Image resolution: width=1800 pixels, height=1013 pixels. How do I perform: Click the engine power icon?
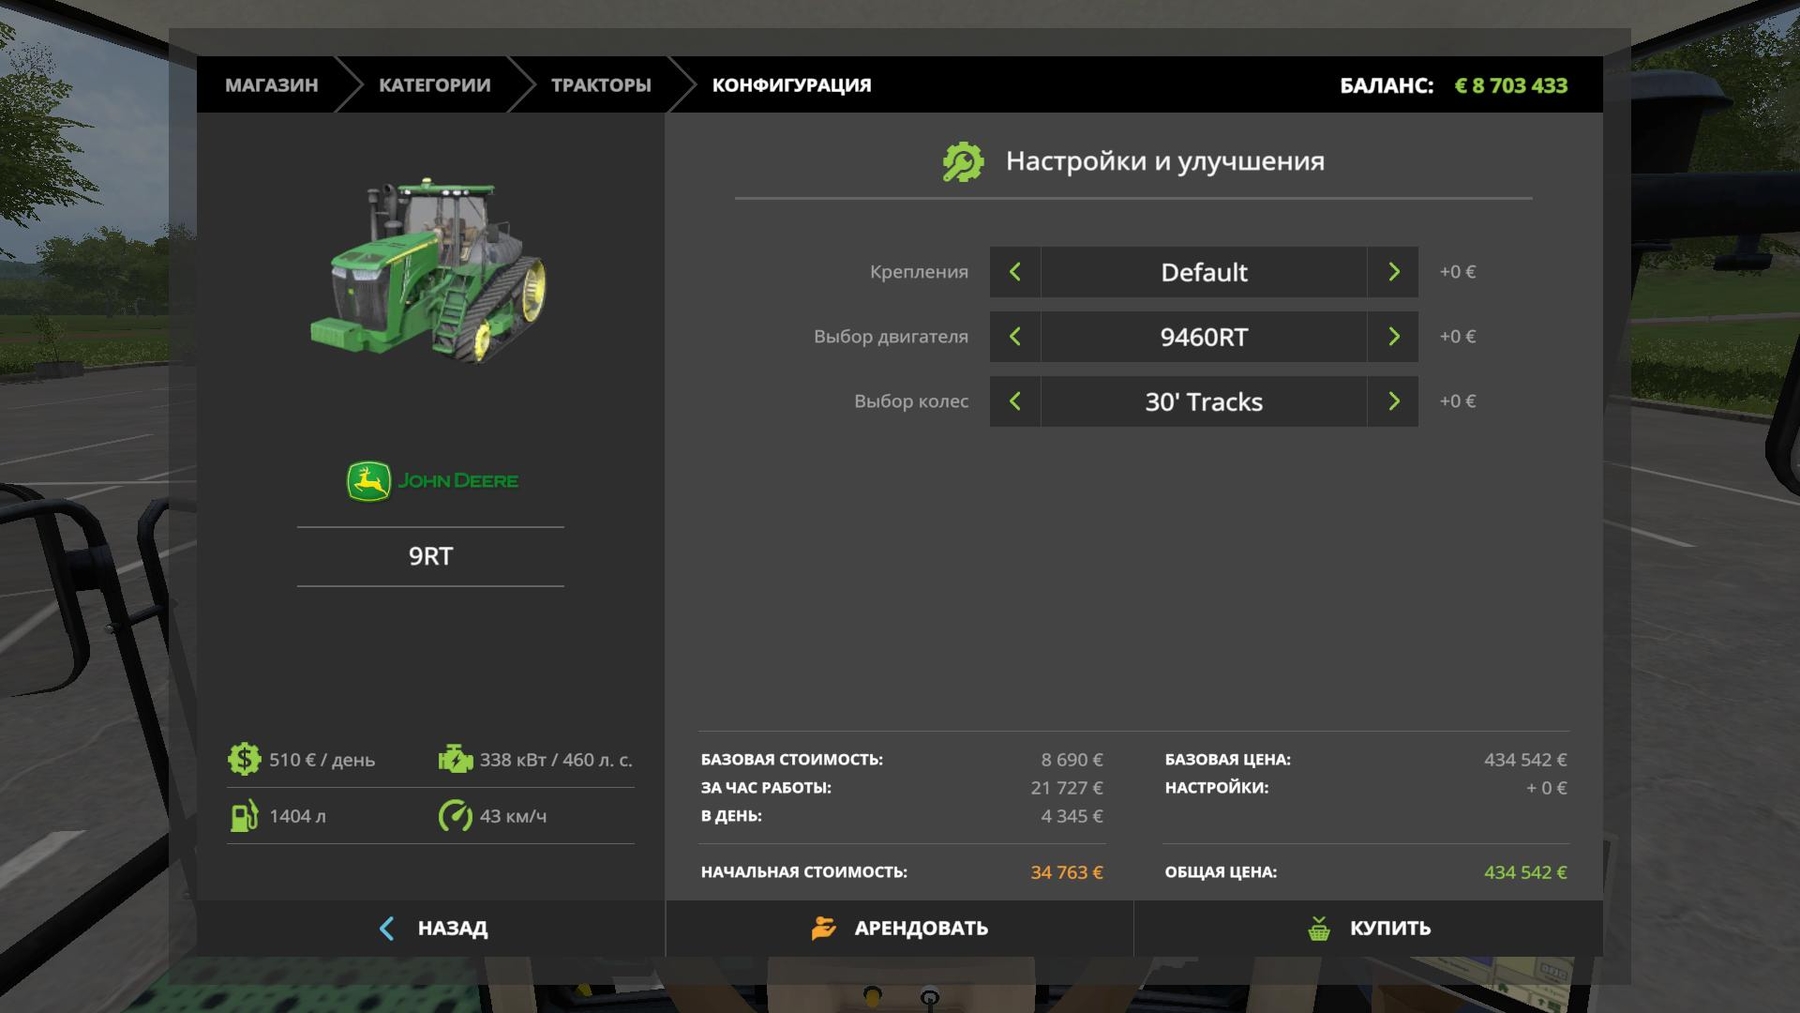[x=455, y=759]
